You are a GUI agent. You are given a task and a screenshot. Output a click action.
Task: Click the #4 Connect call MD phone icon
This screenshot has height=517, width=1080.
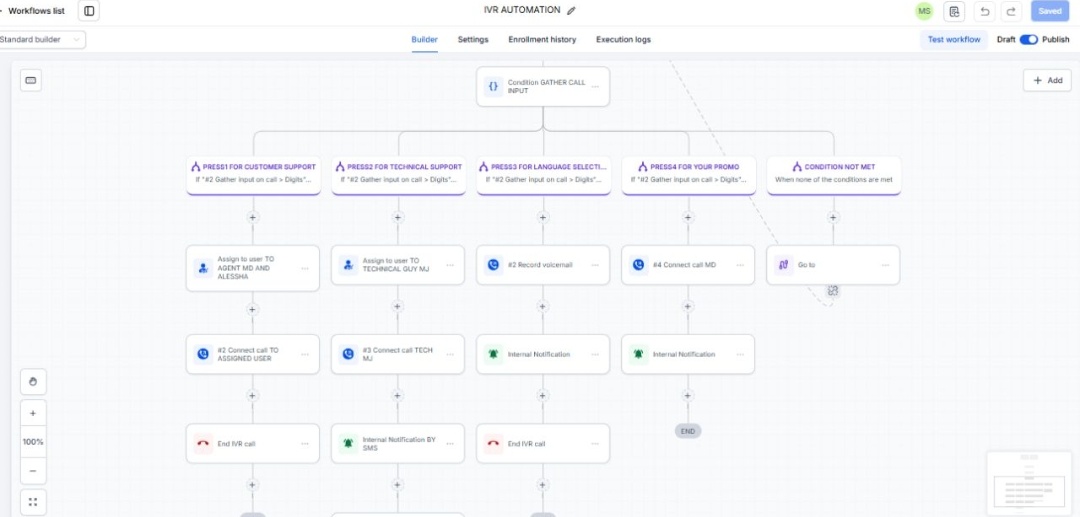(x=638, y=264)
